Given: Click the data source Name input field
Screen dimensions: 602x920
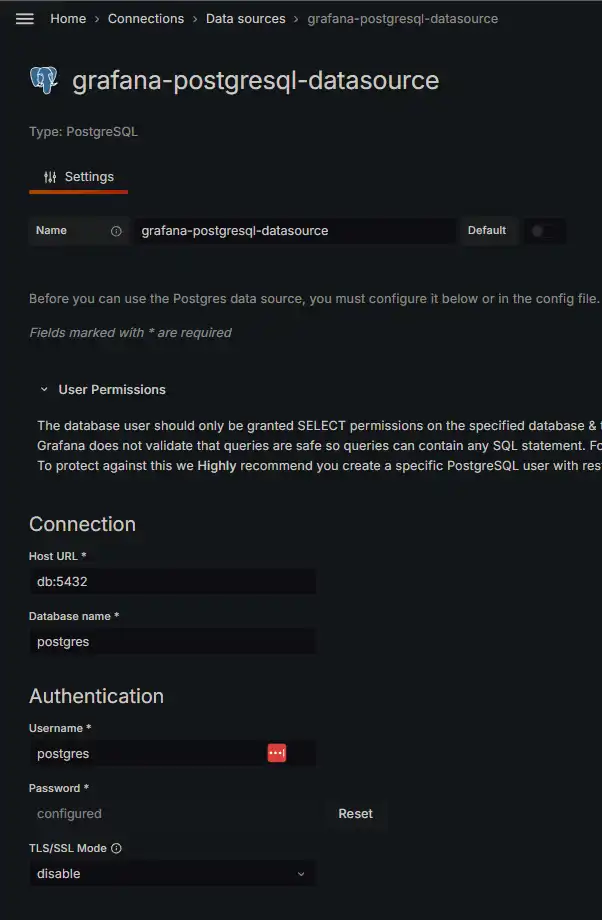Looking at the screenshot, I should [295, 231].
